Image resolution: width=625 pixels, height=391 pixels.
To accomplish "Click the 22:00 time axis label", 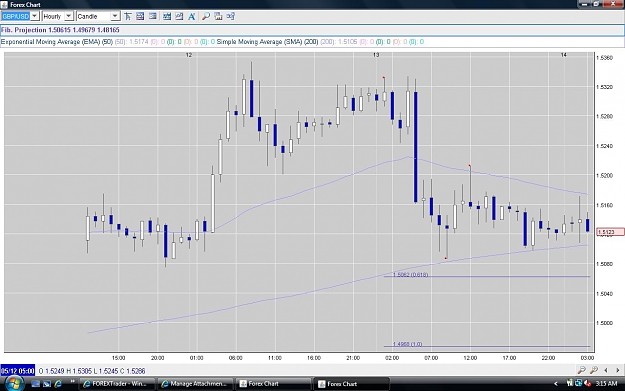I will [x=548, y=358].
